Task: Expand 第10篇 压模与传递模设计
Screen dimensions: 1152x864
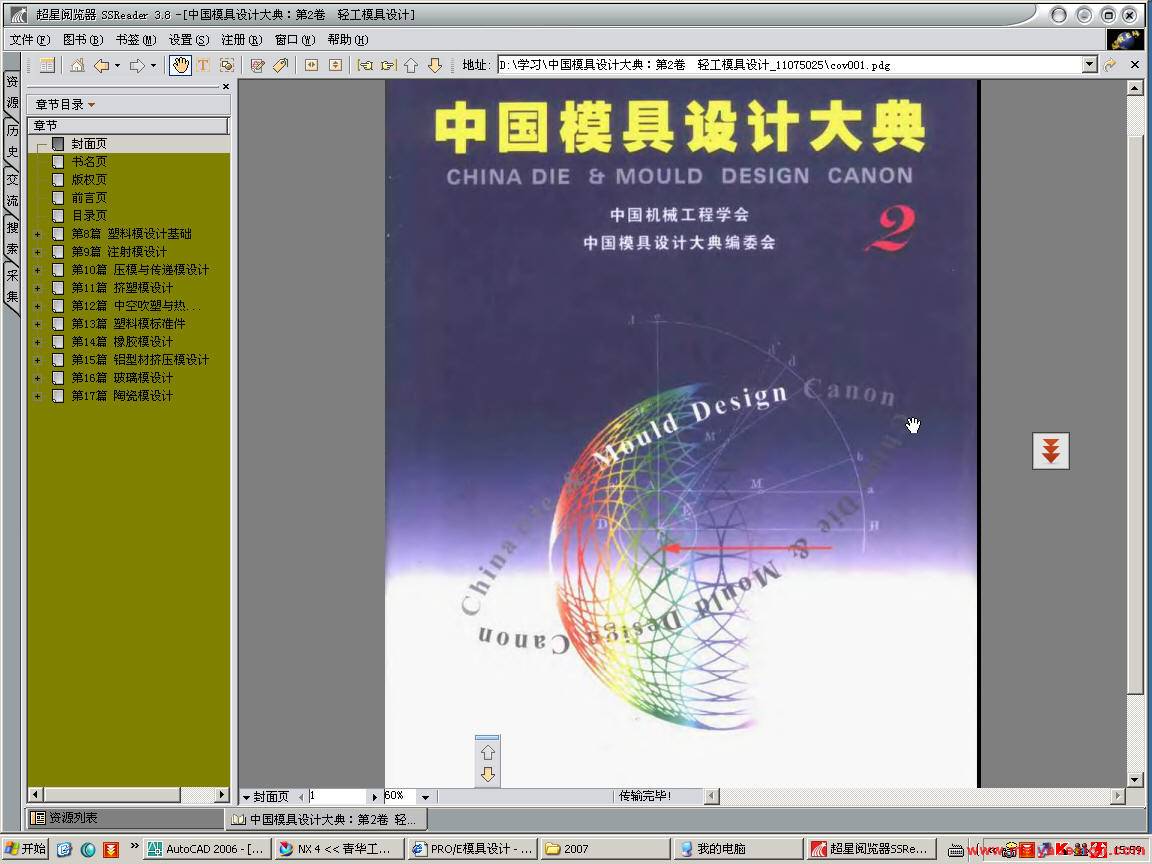Action: (x=37, y=270)
